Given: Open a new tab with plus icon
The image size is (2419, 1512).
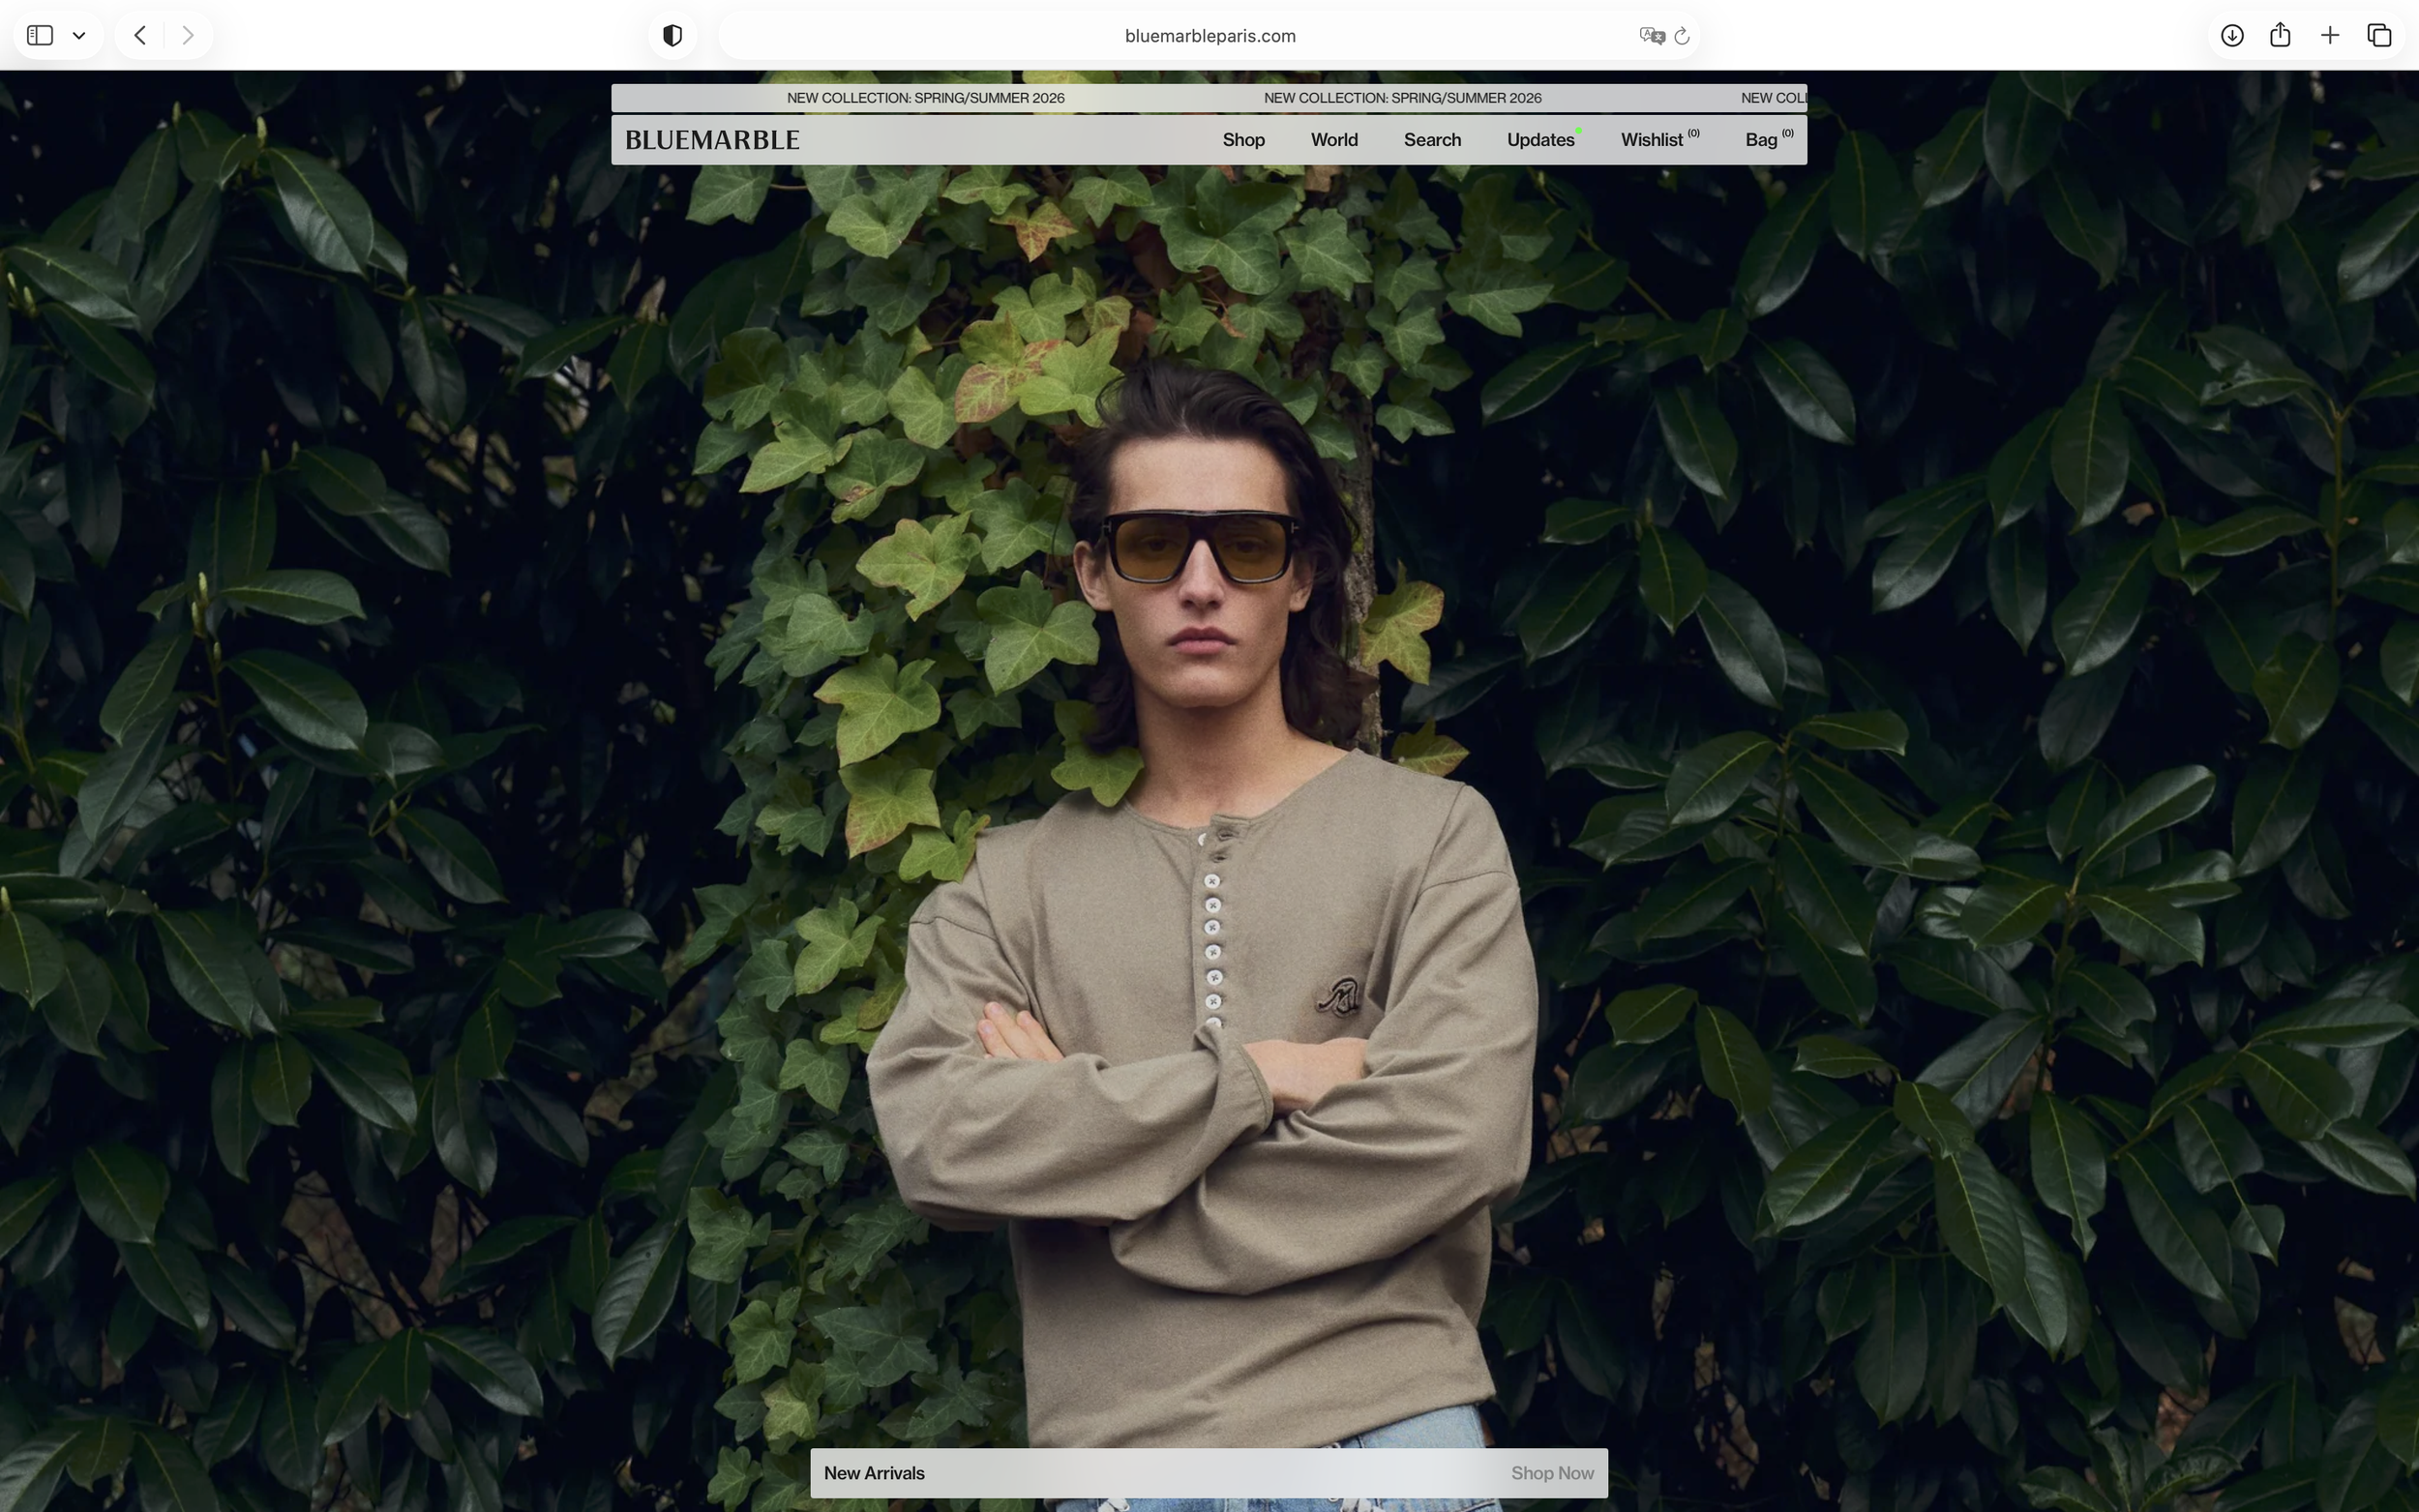Looking at the screenshot, I should pos(2330,36).
